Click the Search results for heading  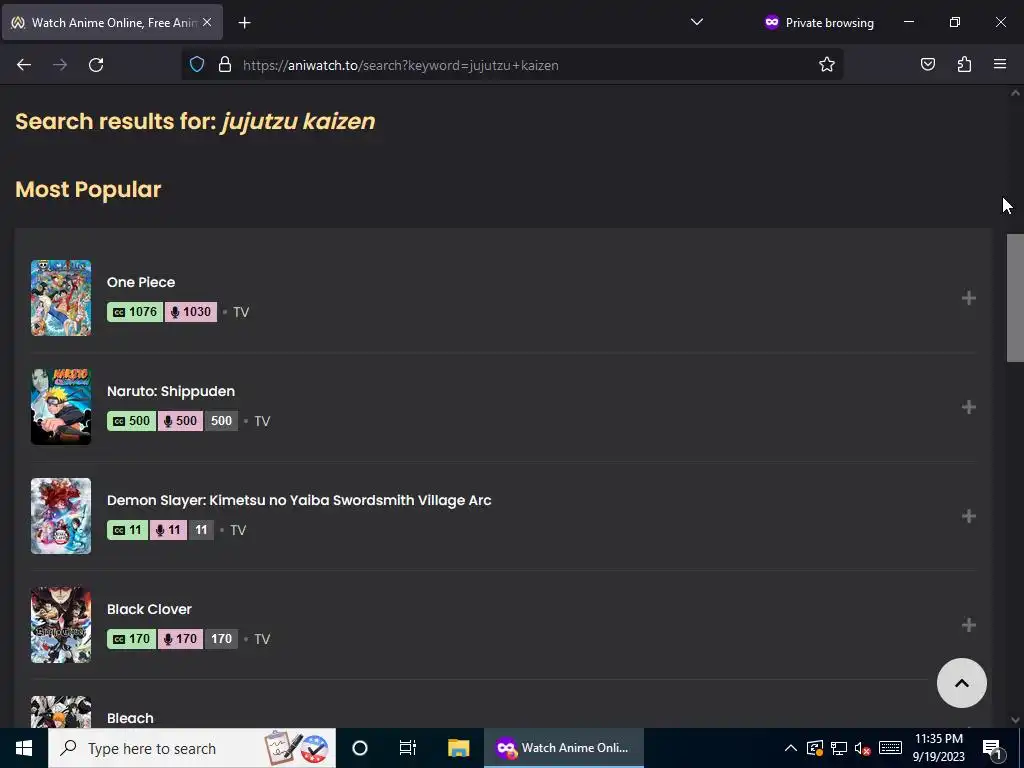tap(195, 121)
